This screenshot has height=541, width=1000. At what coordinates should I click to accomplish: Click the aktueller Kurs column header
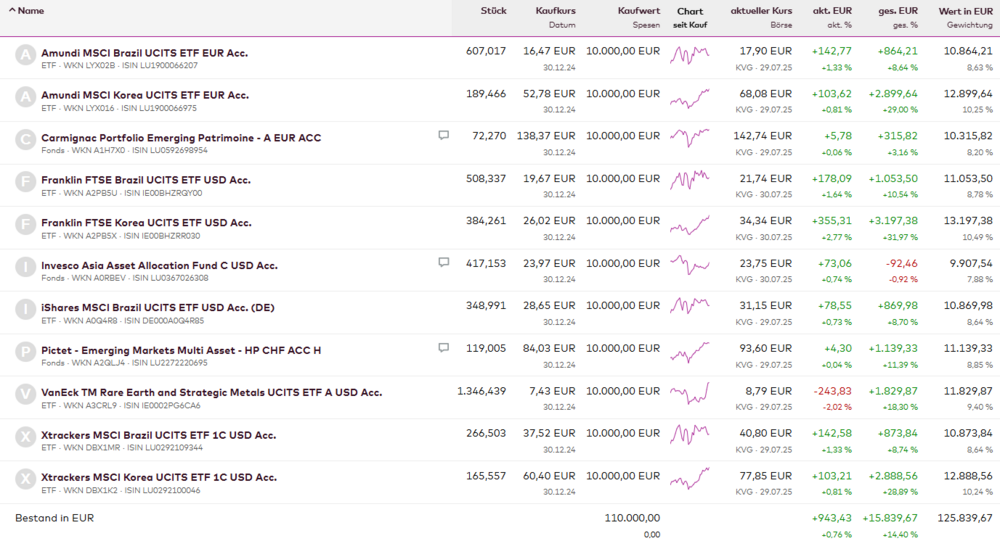point(761,11)
